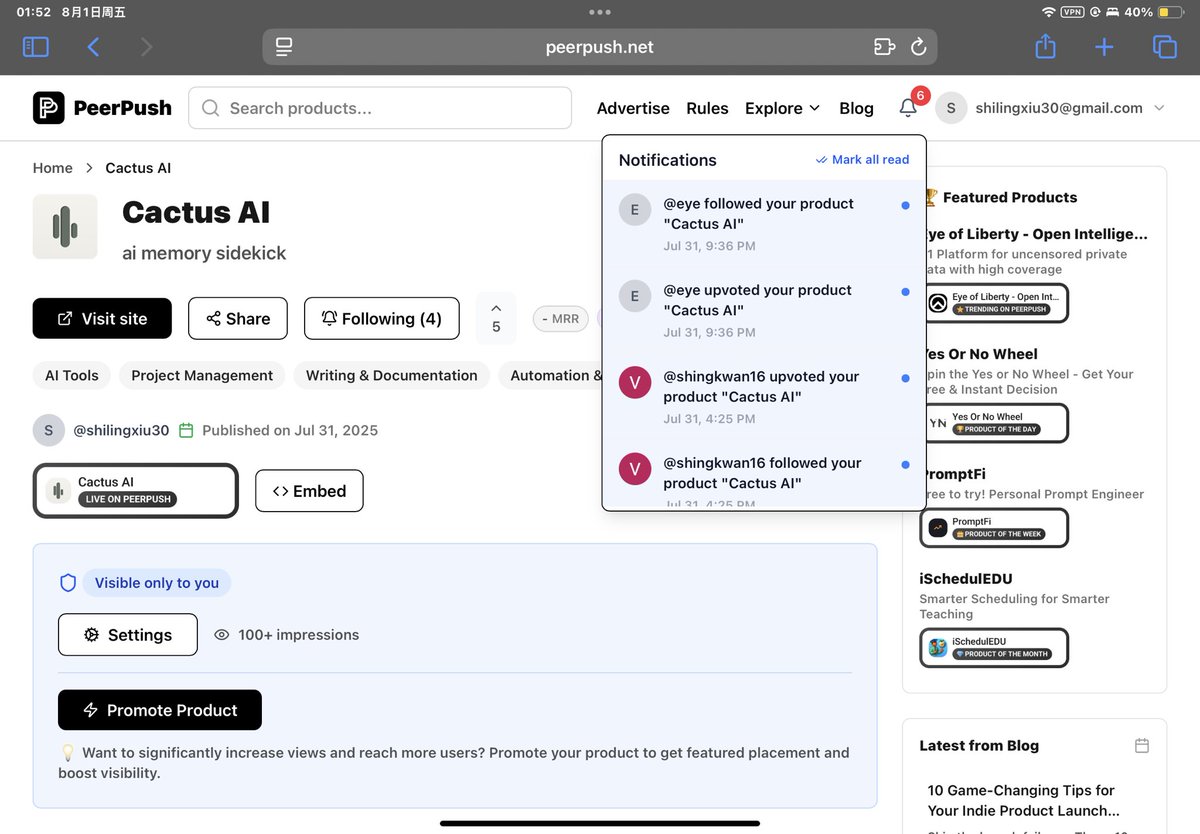Open notification @eye upvoted your product

pos(764,310)
